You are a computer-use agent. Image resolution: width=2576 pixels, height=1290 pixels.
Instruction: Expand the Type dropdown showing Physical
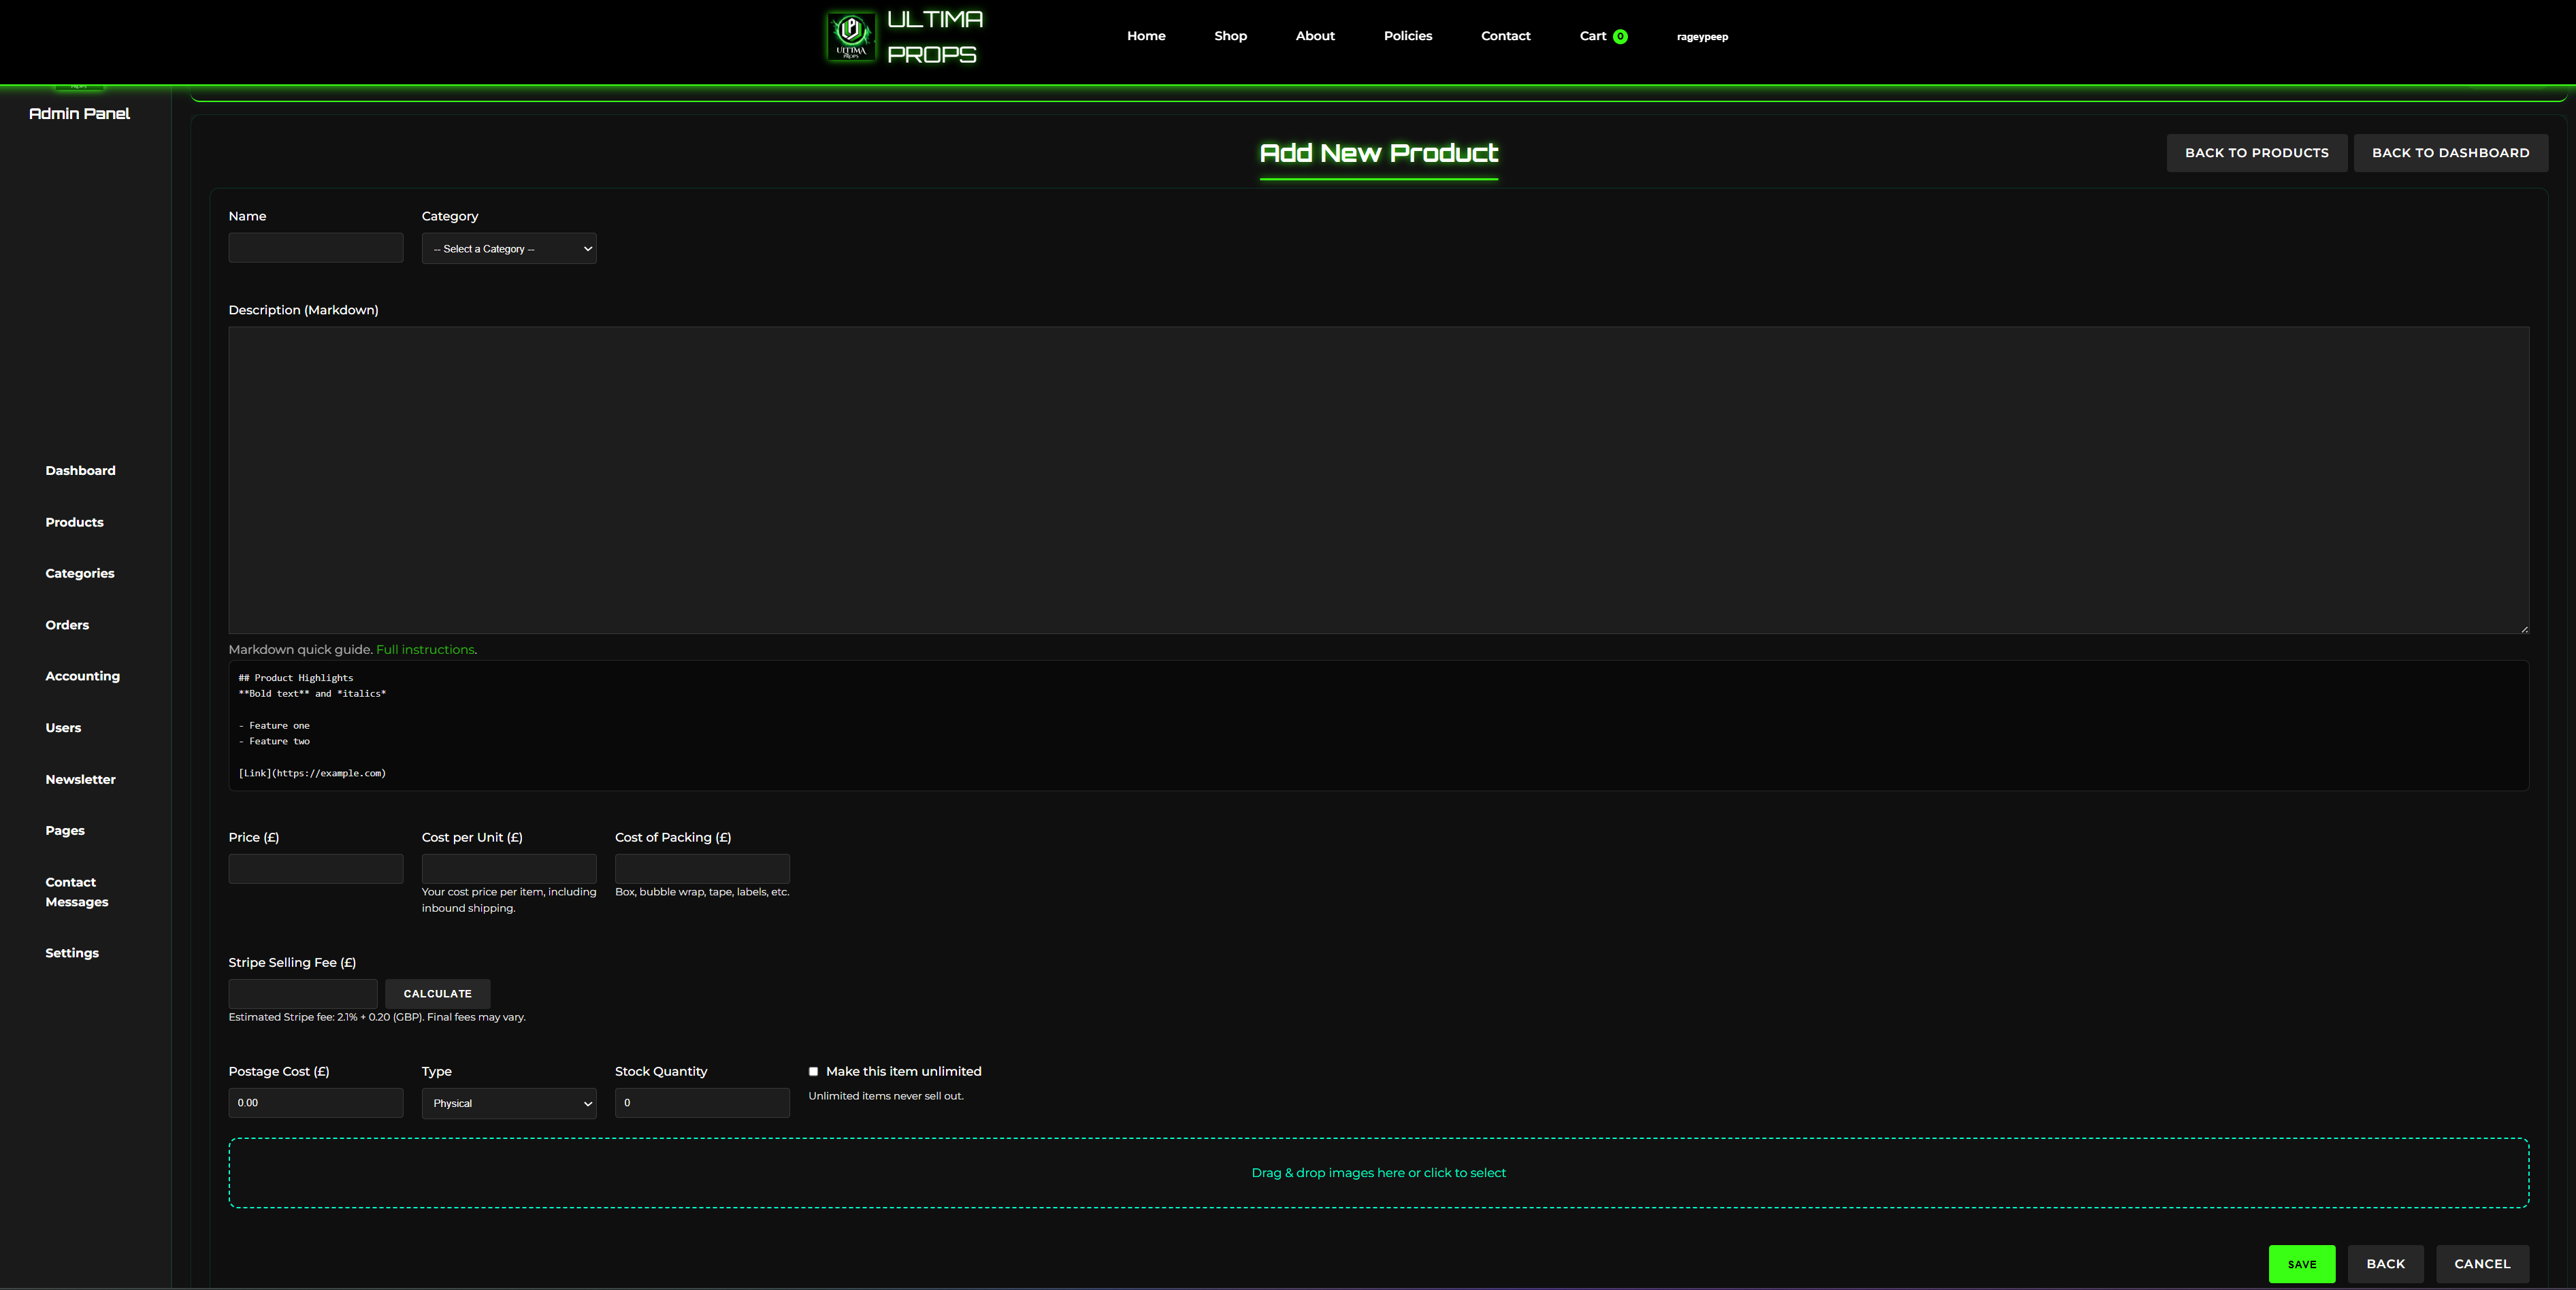coord(508,1103)
